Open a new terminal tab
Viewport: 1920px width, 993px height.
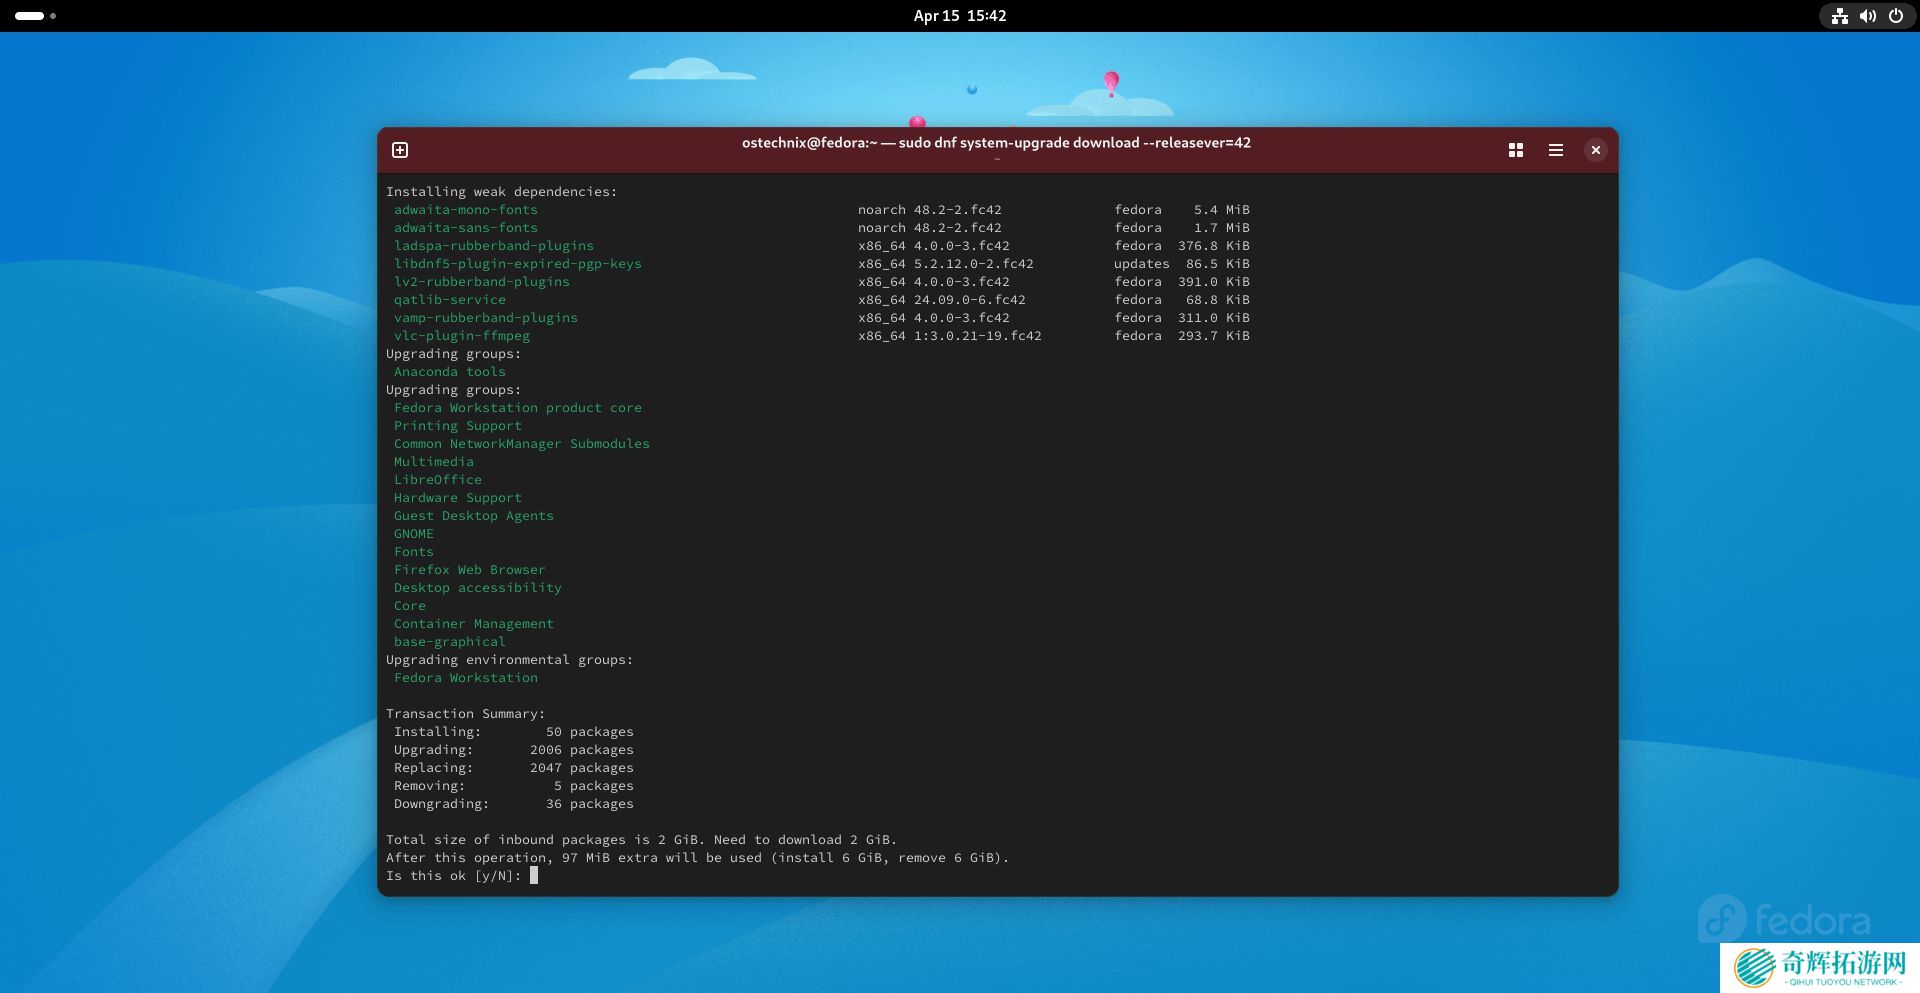[400, 150]
